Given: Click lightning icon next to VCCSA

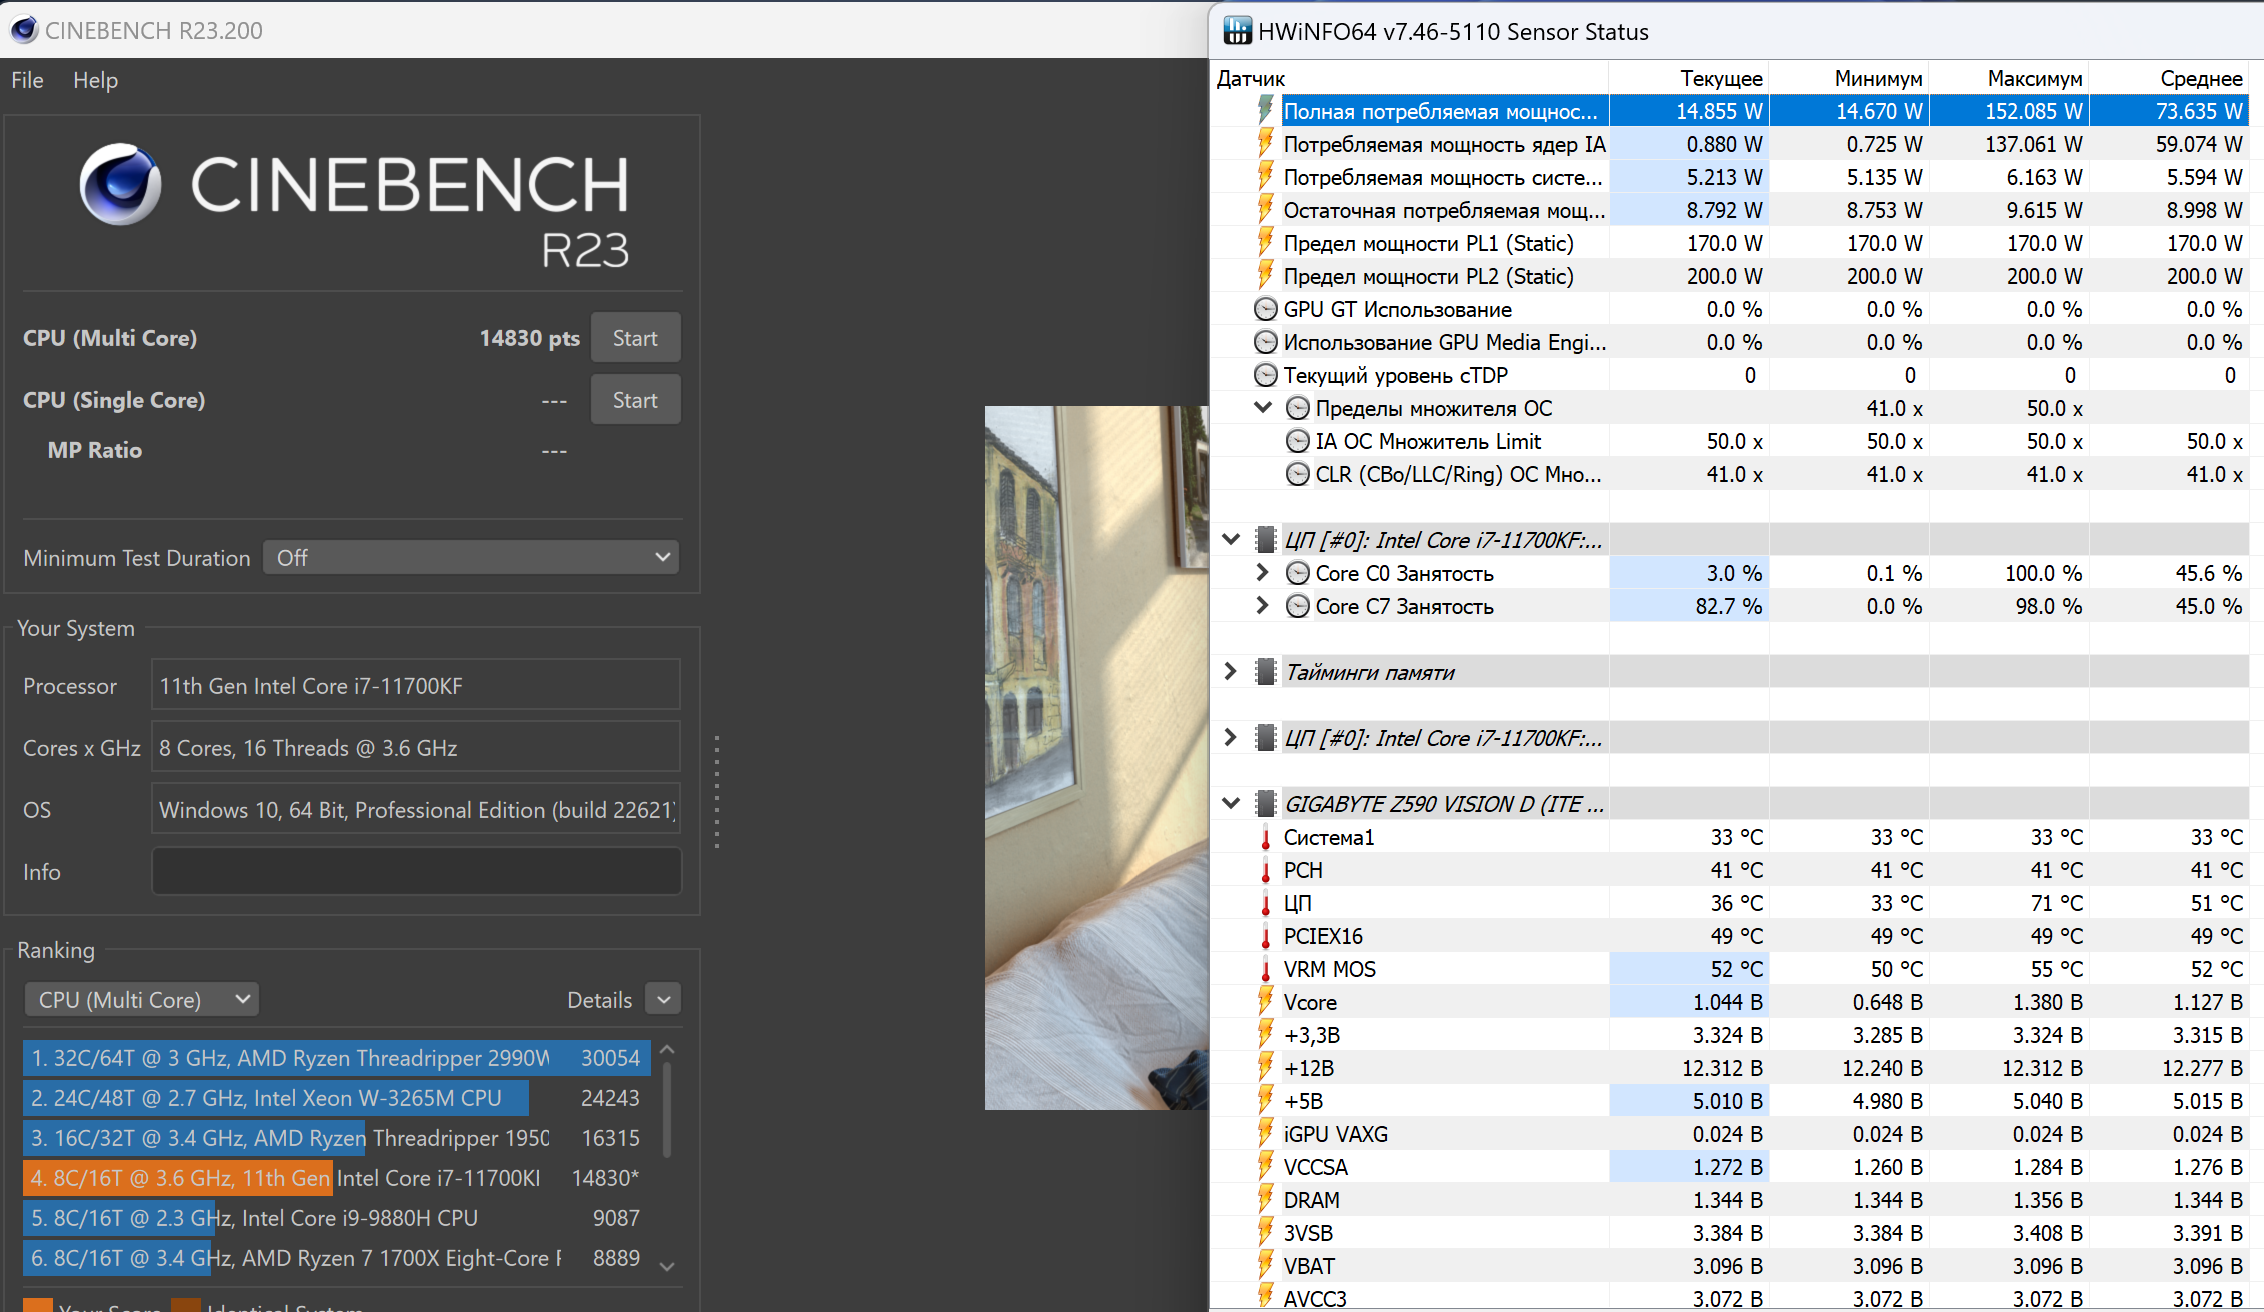Looking at the screenshot, I should point(1265,1166).
